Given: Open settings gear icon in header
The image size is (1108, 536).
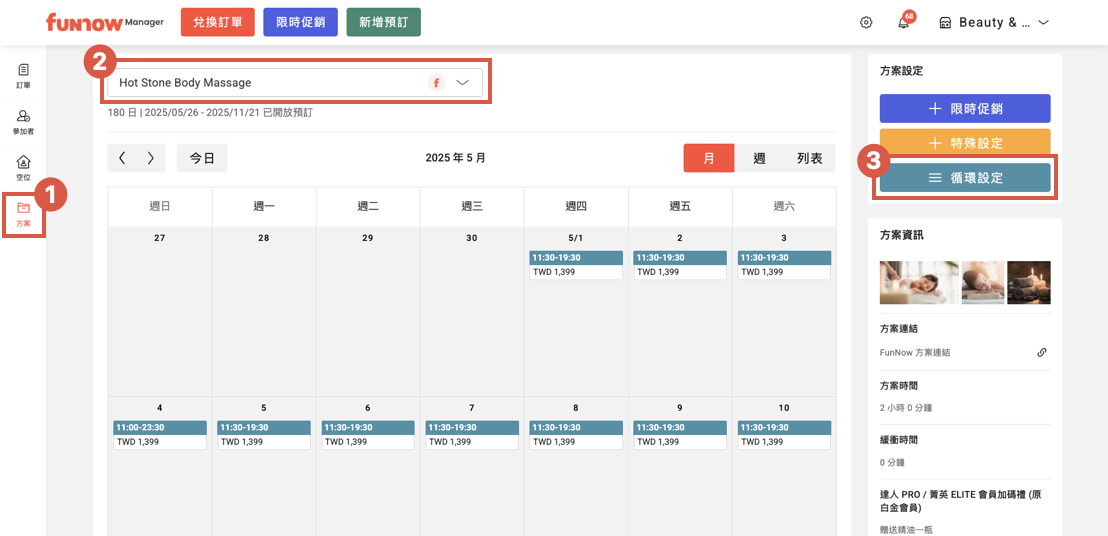Looking at the screenshot, I should coord(866,22).
